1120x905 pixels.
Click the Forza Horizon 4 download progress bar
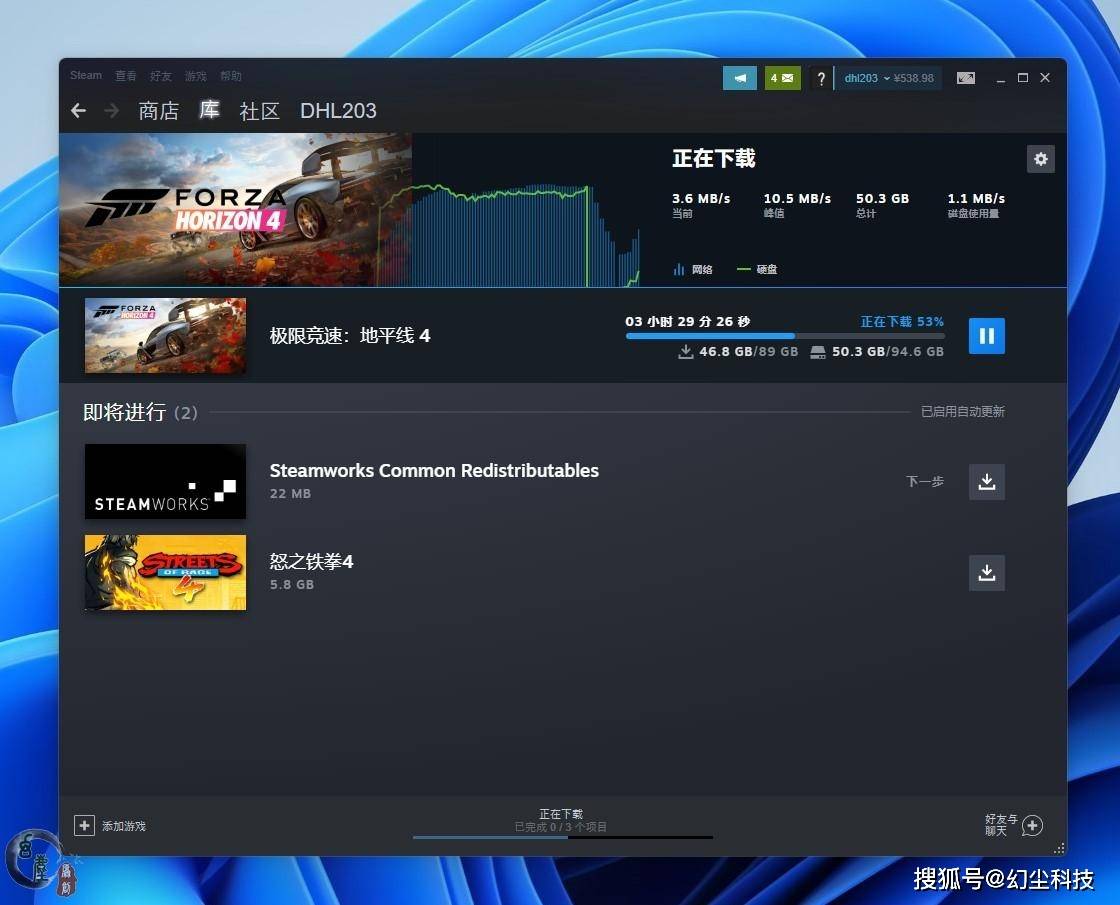785,336
